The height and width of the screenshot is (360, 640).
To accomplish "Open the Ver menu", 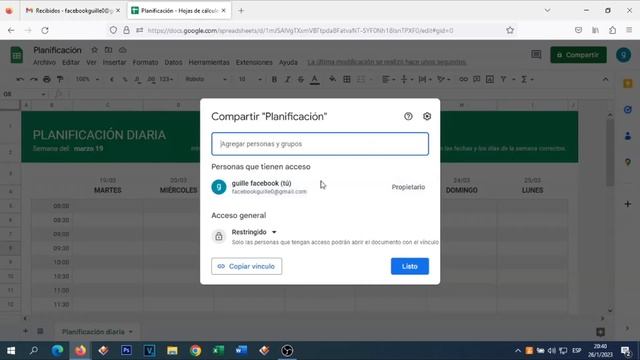I will [91, 62].
